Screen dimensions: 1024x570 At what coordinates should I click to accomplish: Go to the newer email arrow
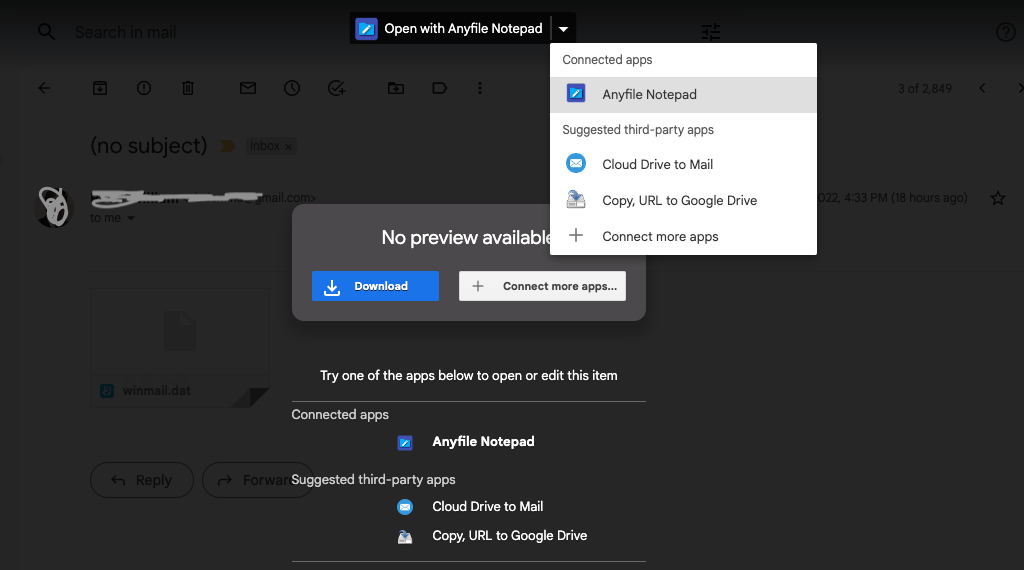click(982, 88)
